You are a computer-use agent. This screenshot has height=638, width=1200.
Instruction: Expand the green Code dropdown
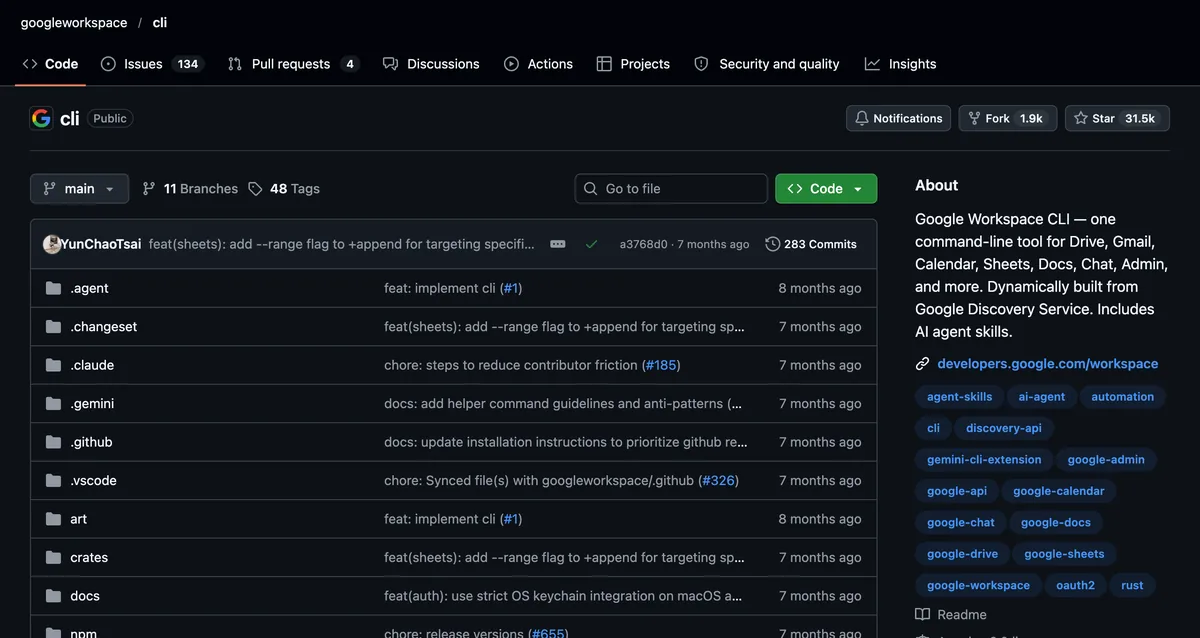(826, 189)
